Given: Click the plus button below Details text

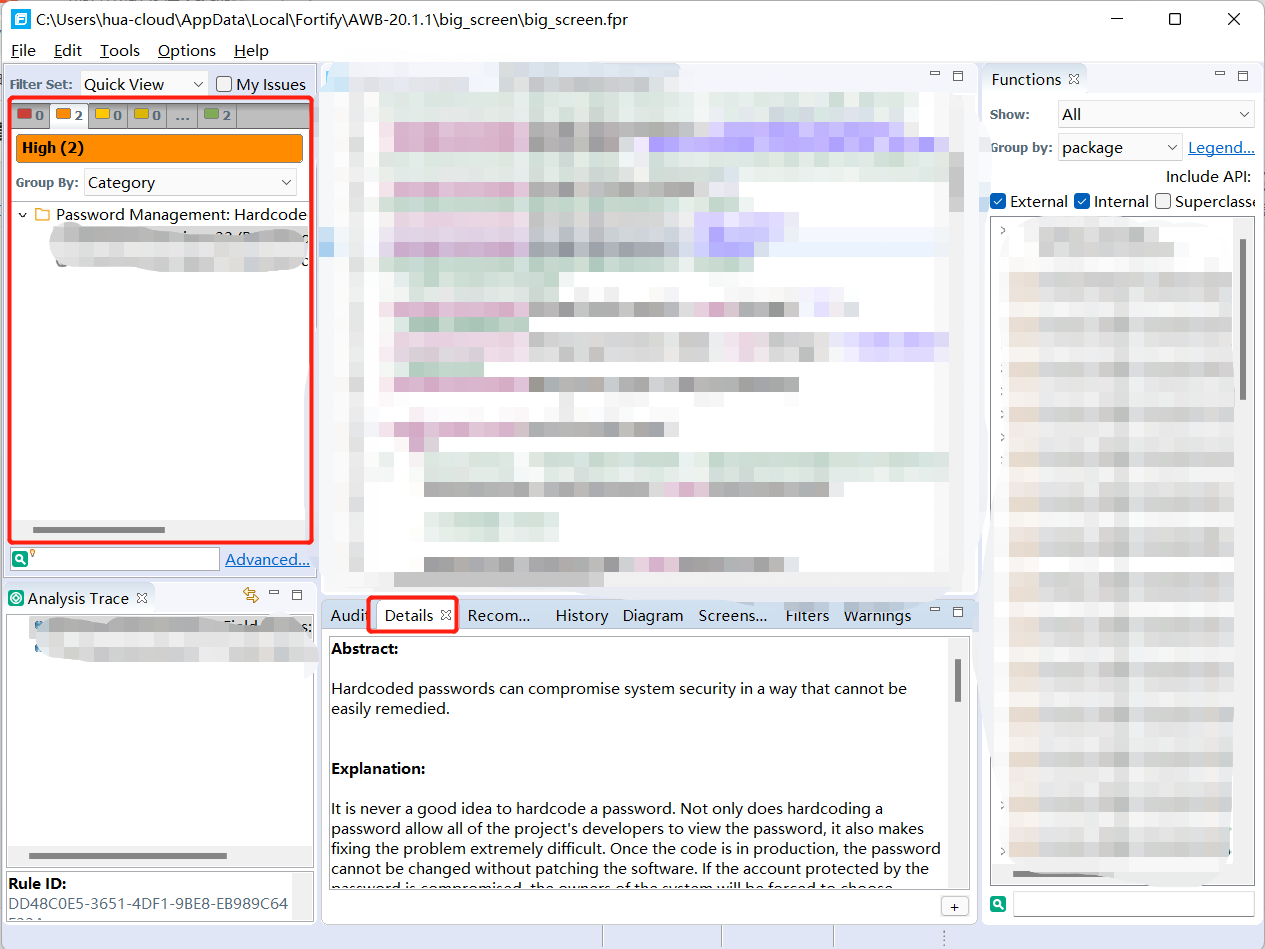Looking at the screenshot, I should pos(953,905).
